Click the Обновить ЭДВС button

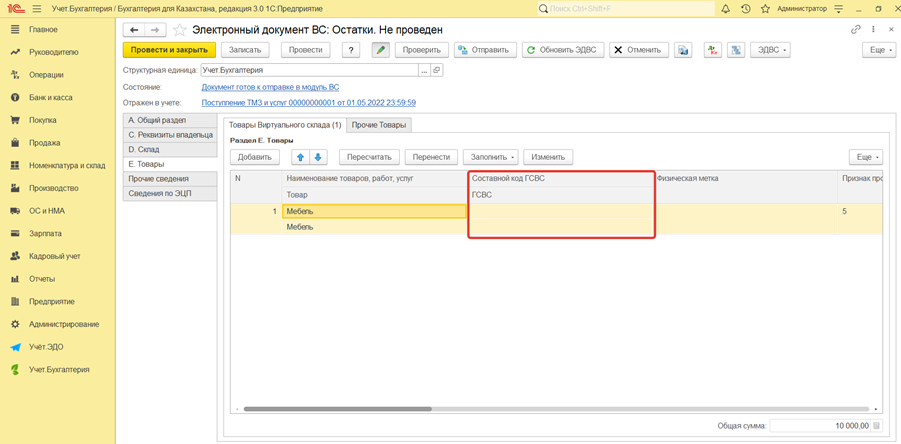[563, 50]
